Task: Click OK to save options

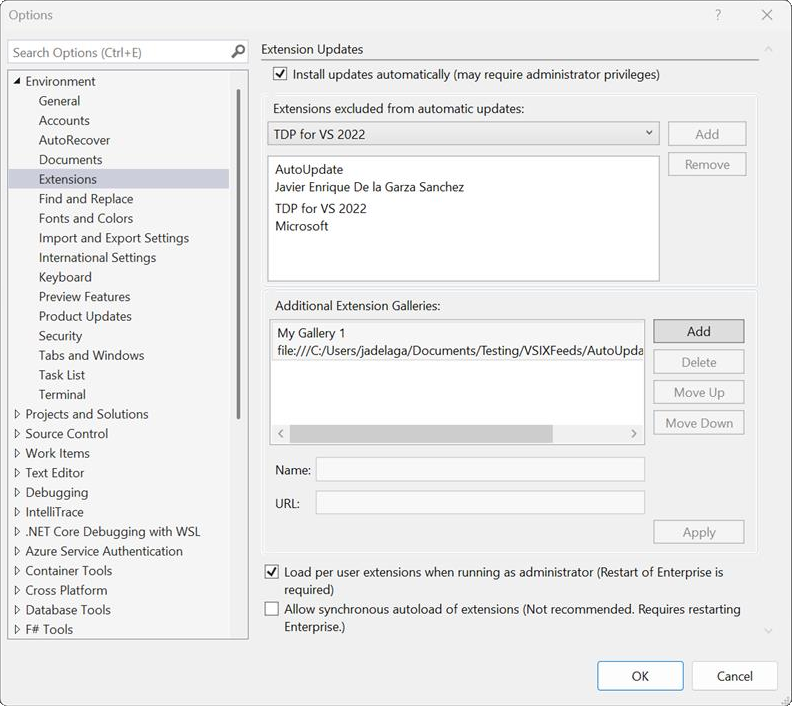Action: pos(640,676)
